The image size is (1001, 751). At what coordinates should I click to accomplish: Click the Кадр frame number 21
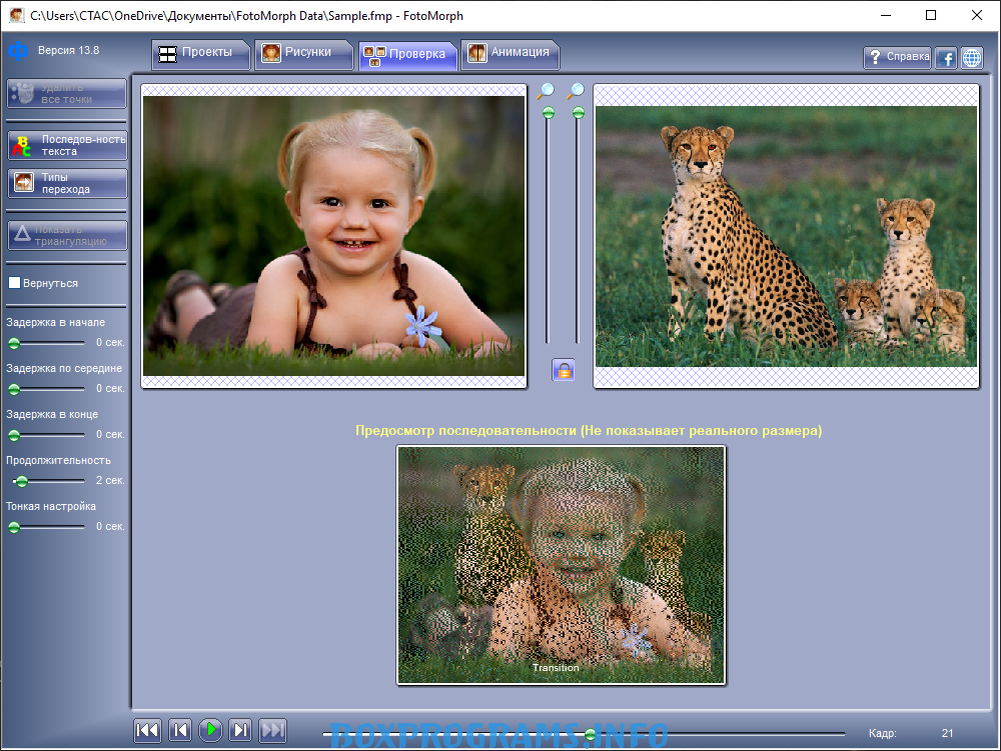point(947,733)
